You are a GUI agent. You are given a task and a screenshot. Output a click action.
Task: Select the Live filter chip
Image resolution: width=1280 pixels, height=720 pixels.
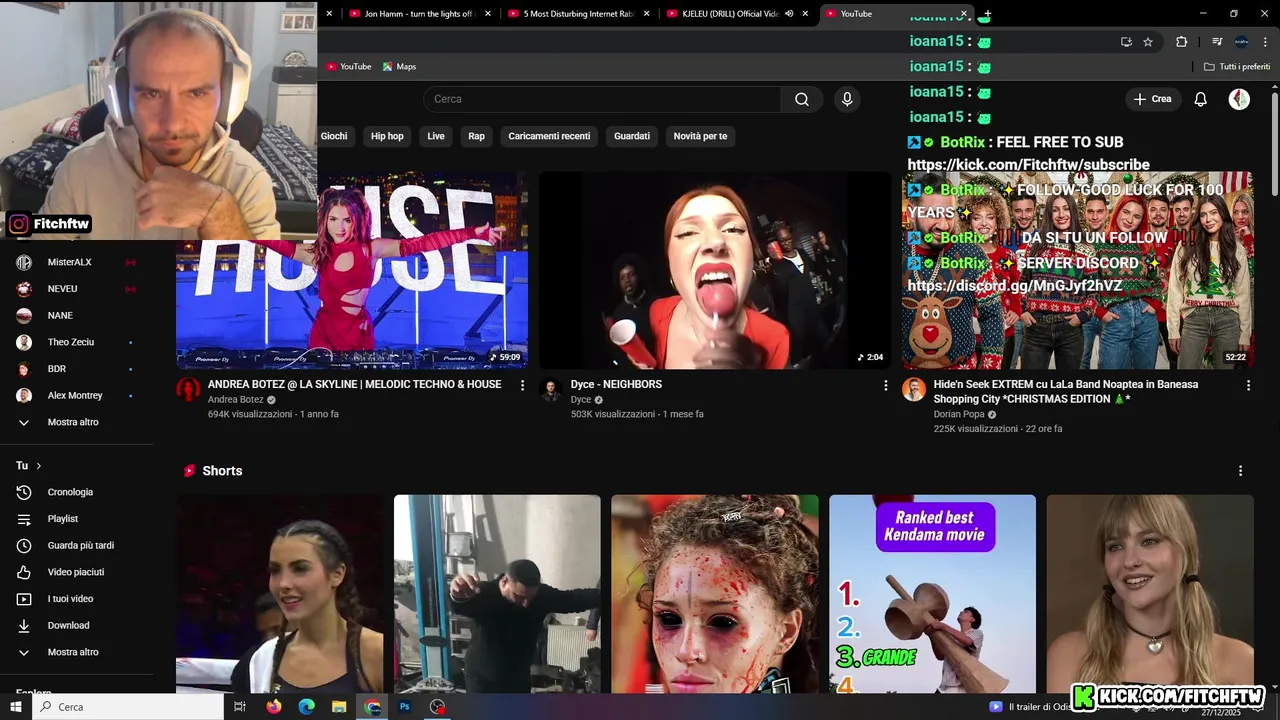point(436,136)
